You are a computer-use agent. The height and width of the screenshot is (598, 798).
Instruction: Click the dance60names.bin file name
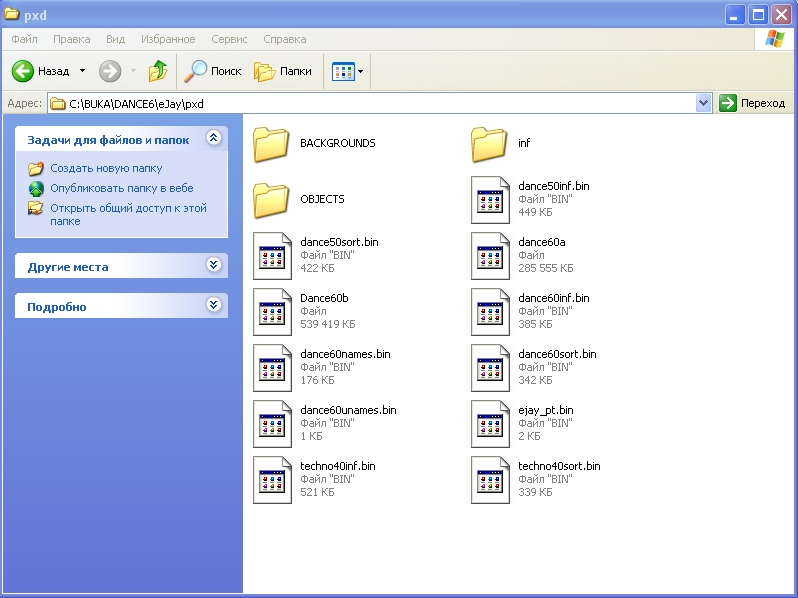coord(345,354)
